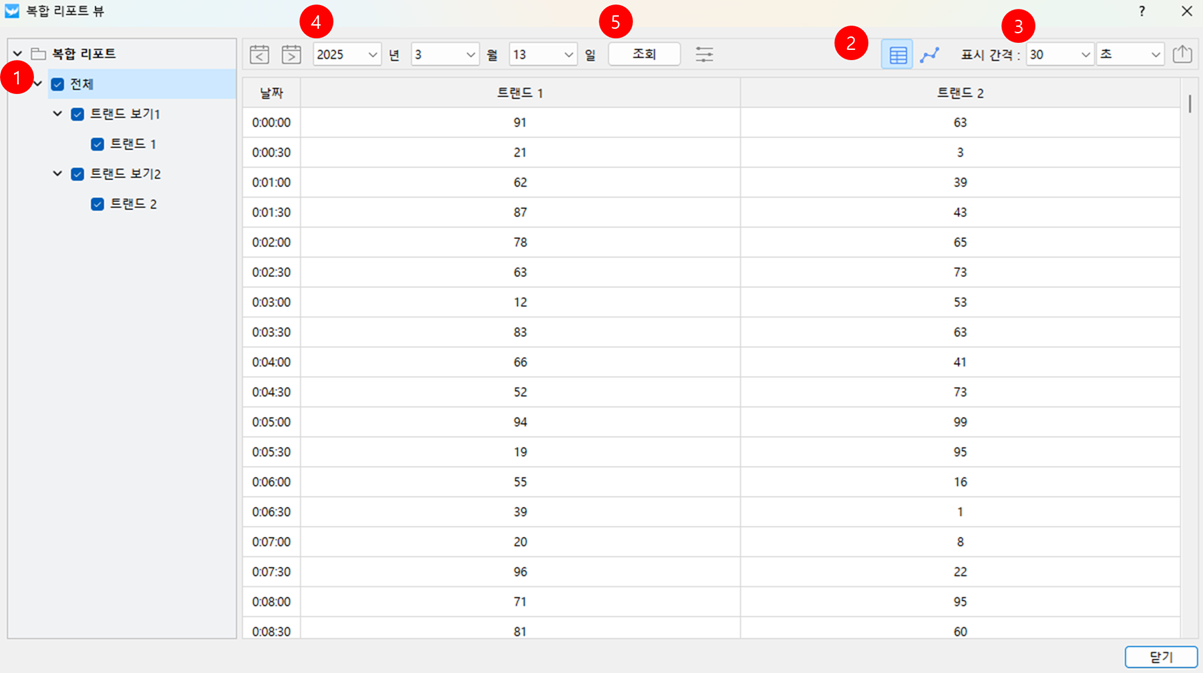1203x673 pixels.
Task: Click the 트랜드 1 column header
Action: click(520, 93)
